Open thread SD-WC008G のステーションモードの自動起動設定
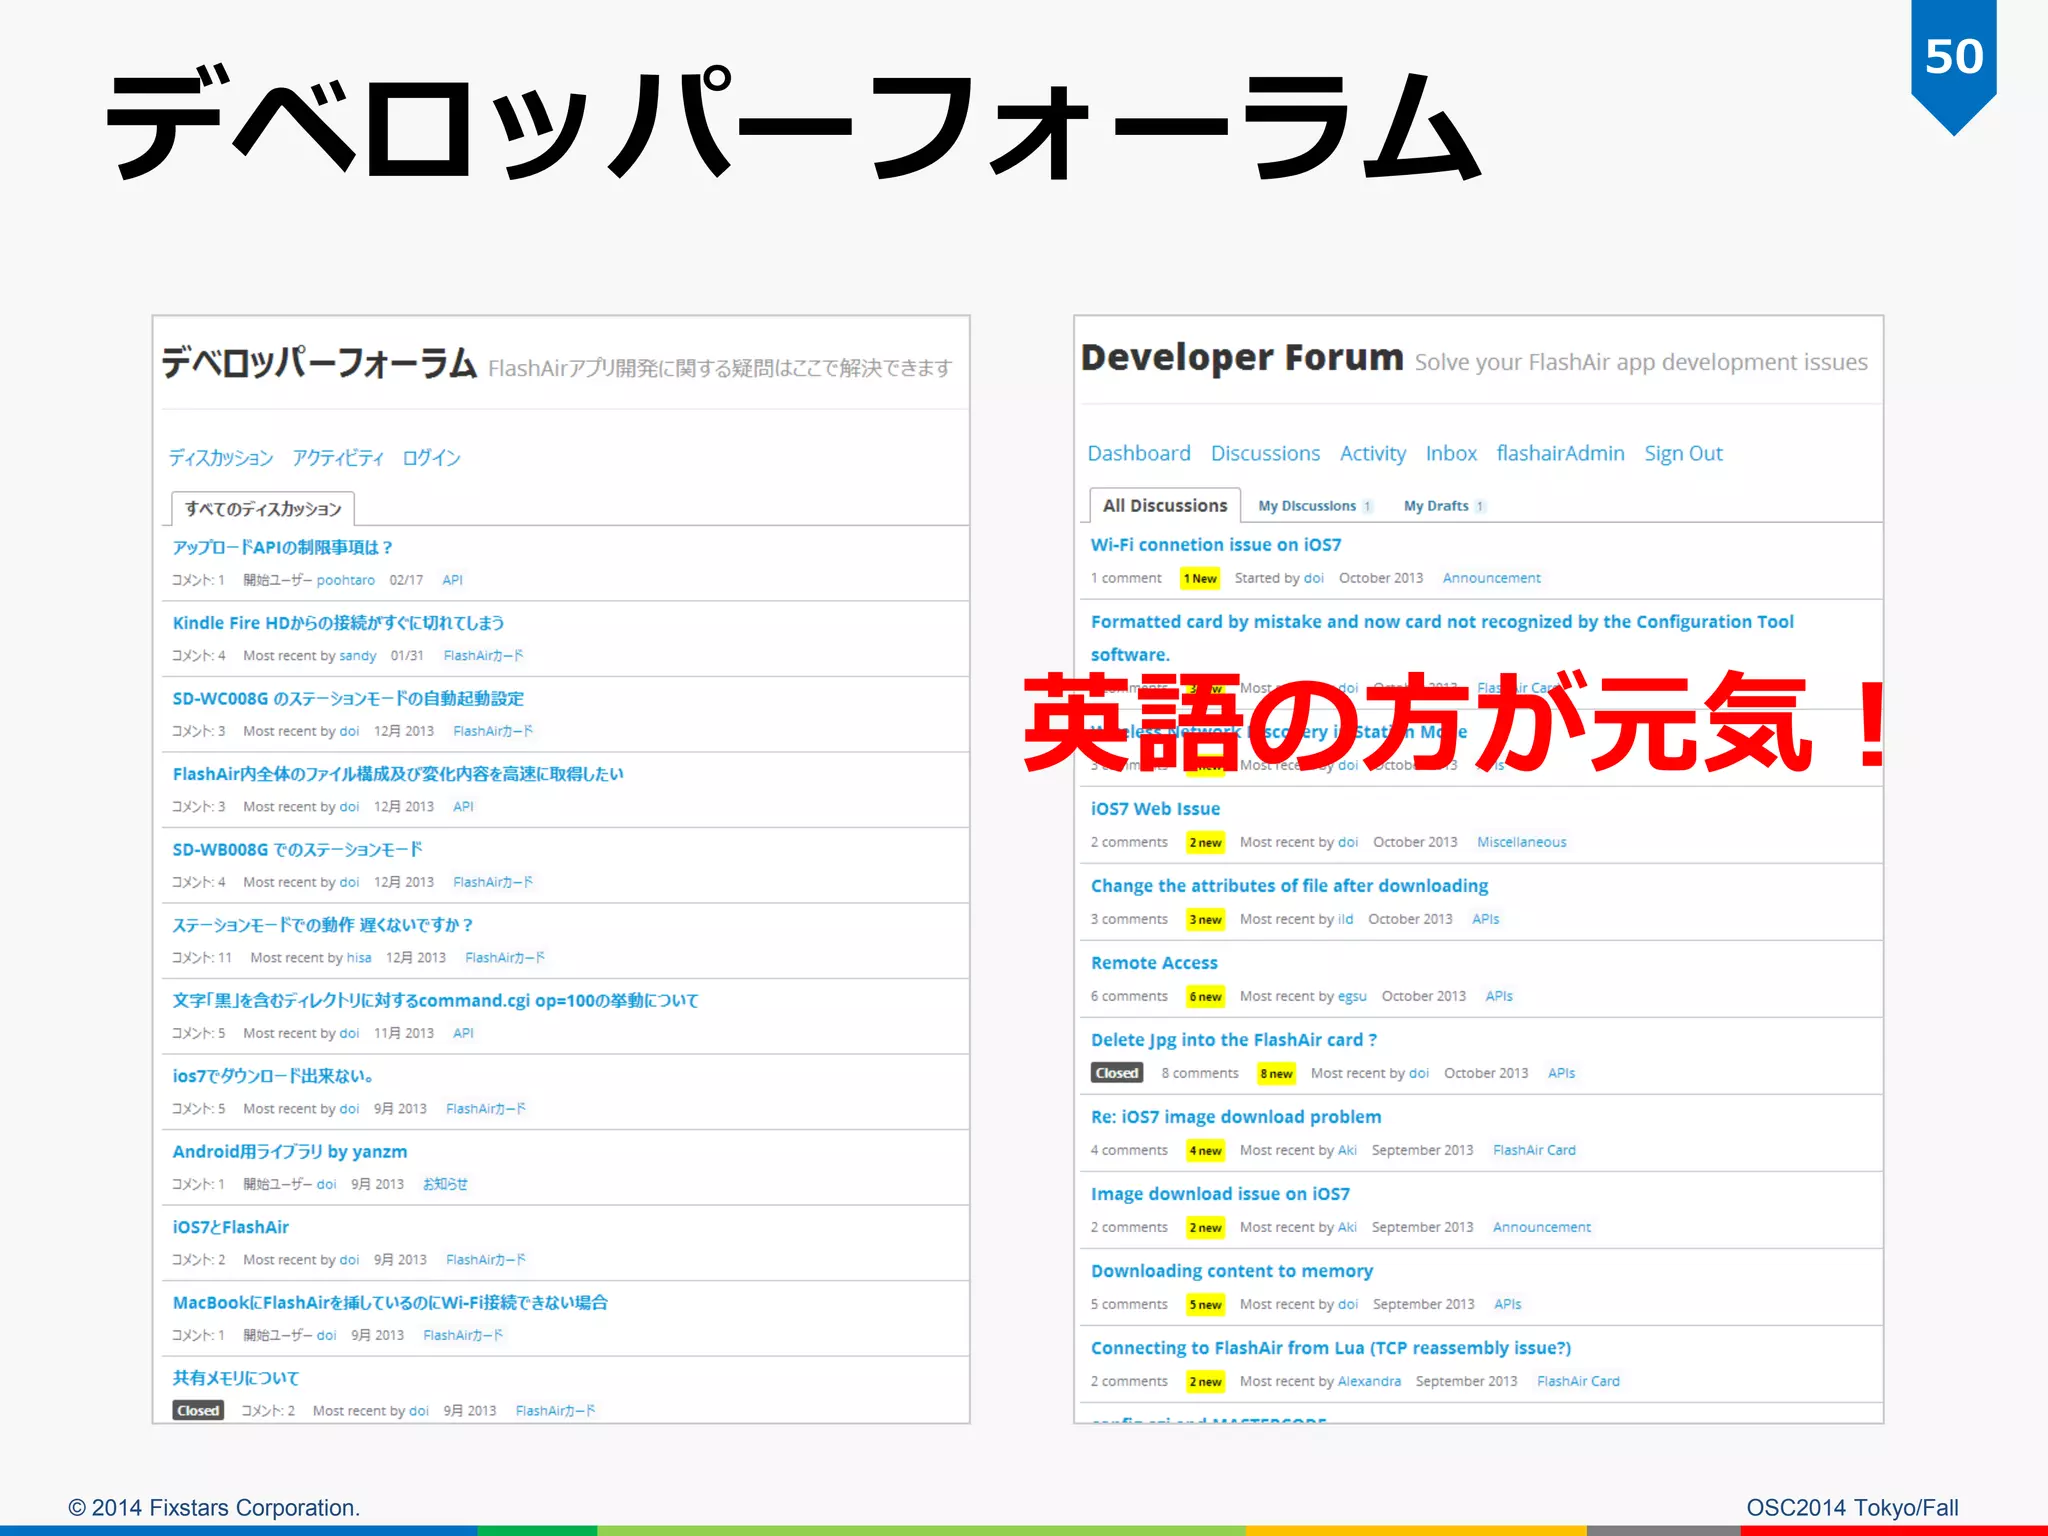The image size is (2048, 1536). click(x=348, y=698)
